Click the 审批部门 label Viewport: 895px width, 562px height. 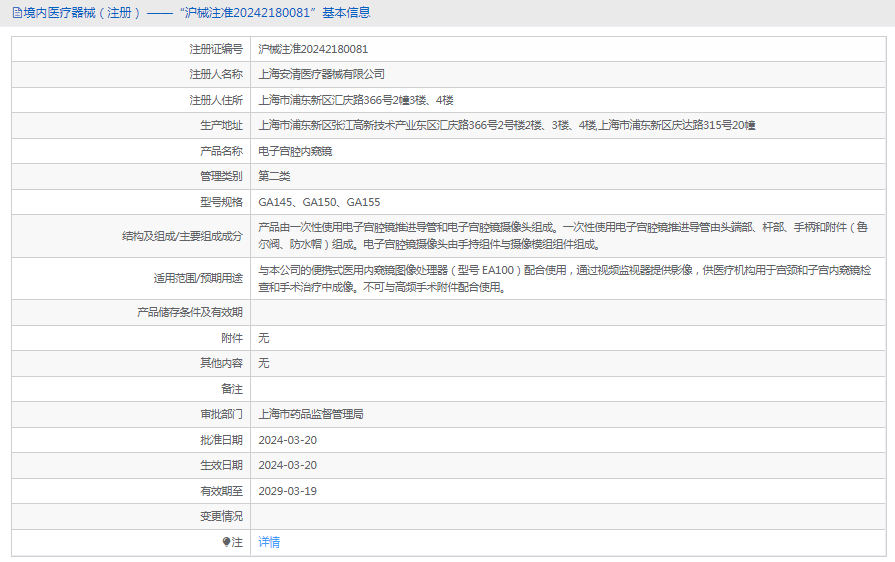(x=221, y=414)
